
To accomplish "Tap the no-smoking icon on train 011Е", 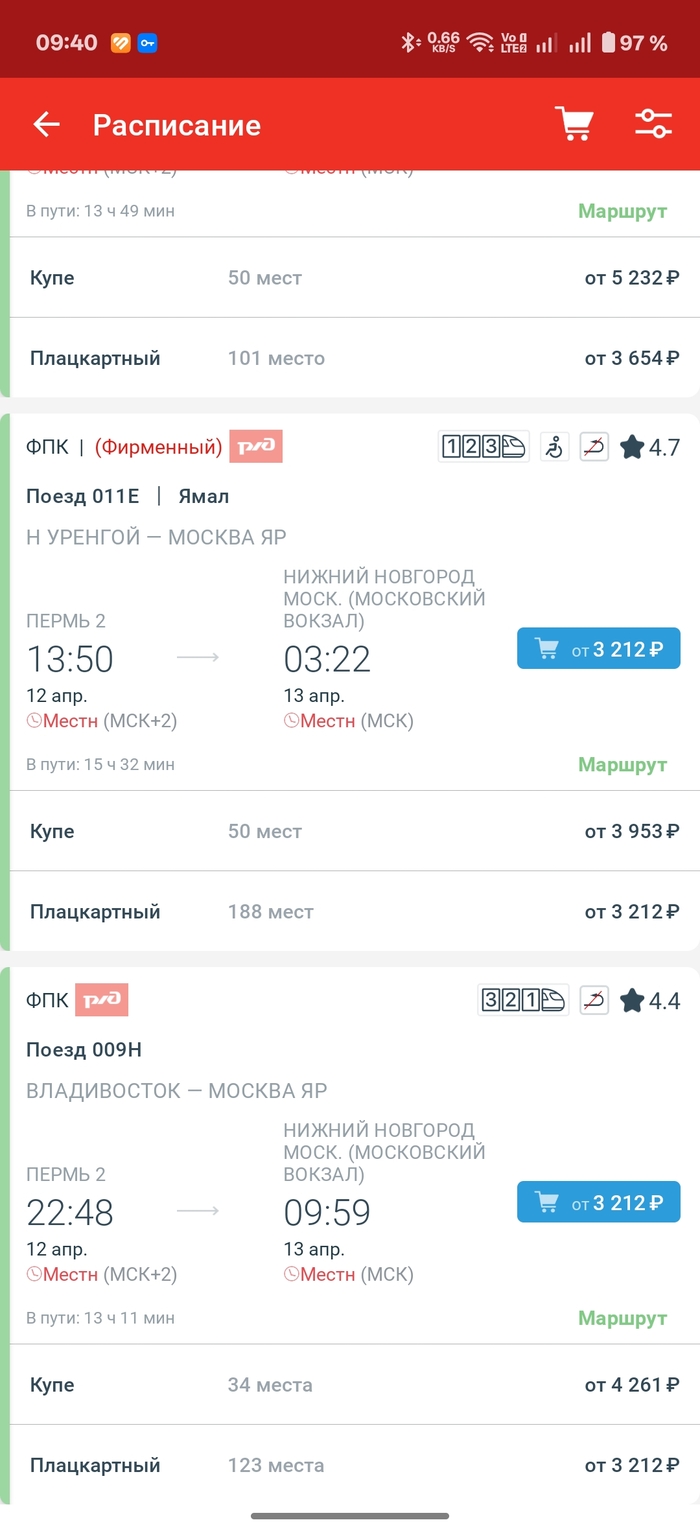I will [594, 447].
